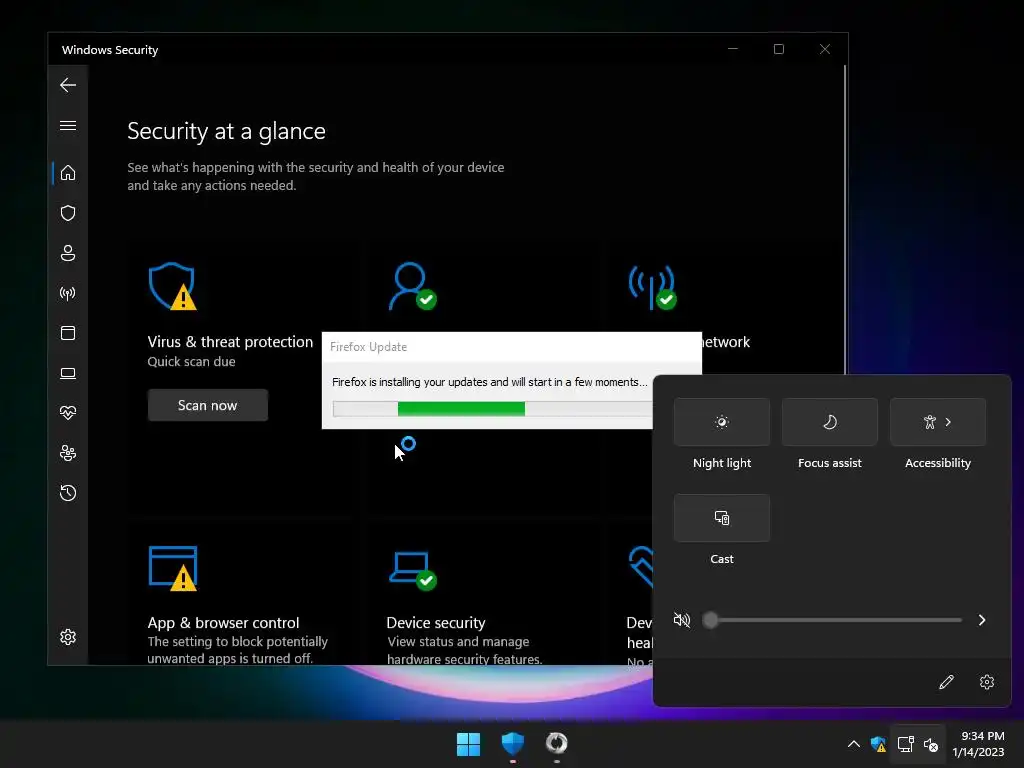Open Account protection person icon in sidebar
1024x768 pixels.
pyautogui.click(x=68, y=253)
